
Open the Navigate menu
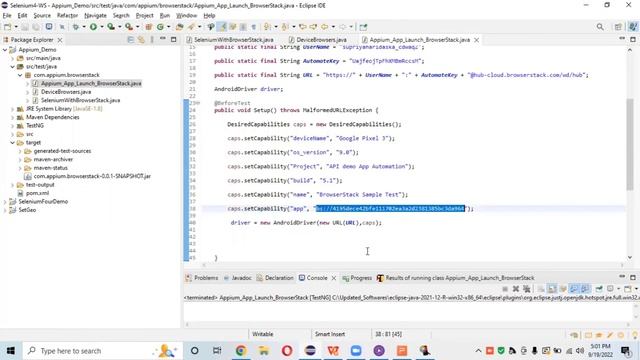pos(95,16)
